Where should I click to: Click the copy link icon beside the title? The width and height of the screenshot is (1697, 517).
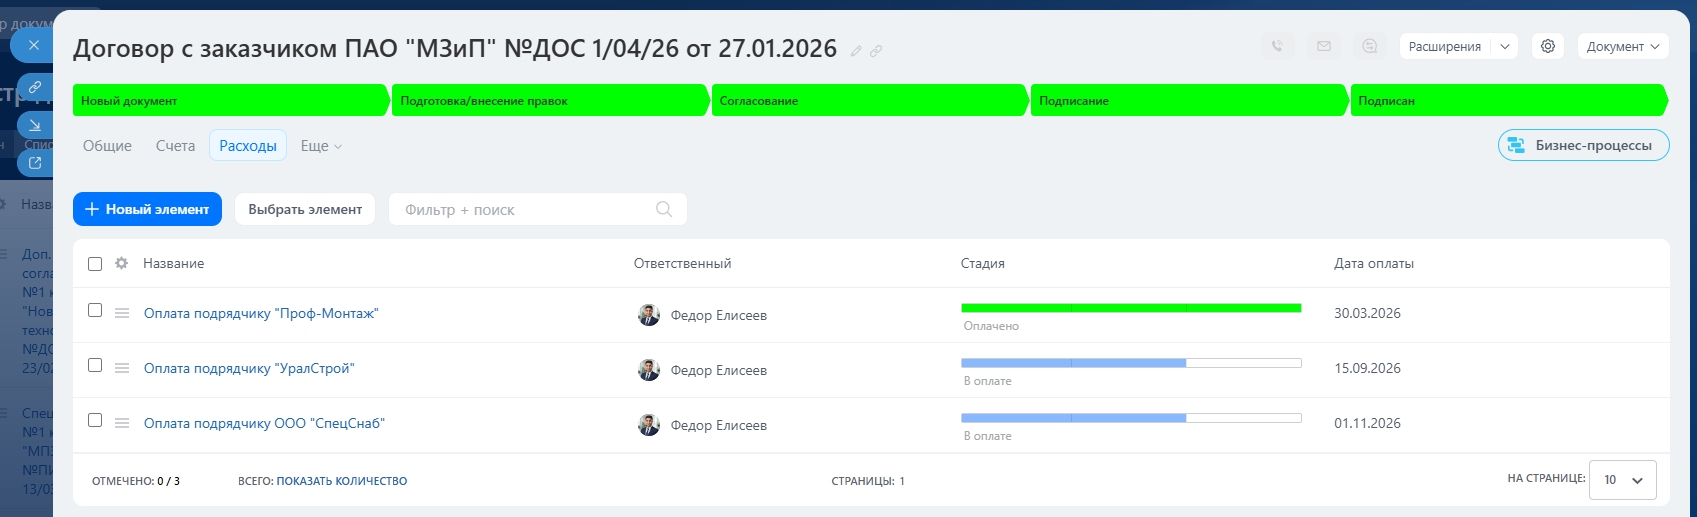(876, 51)
